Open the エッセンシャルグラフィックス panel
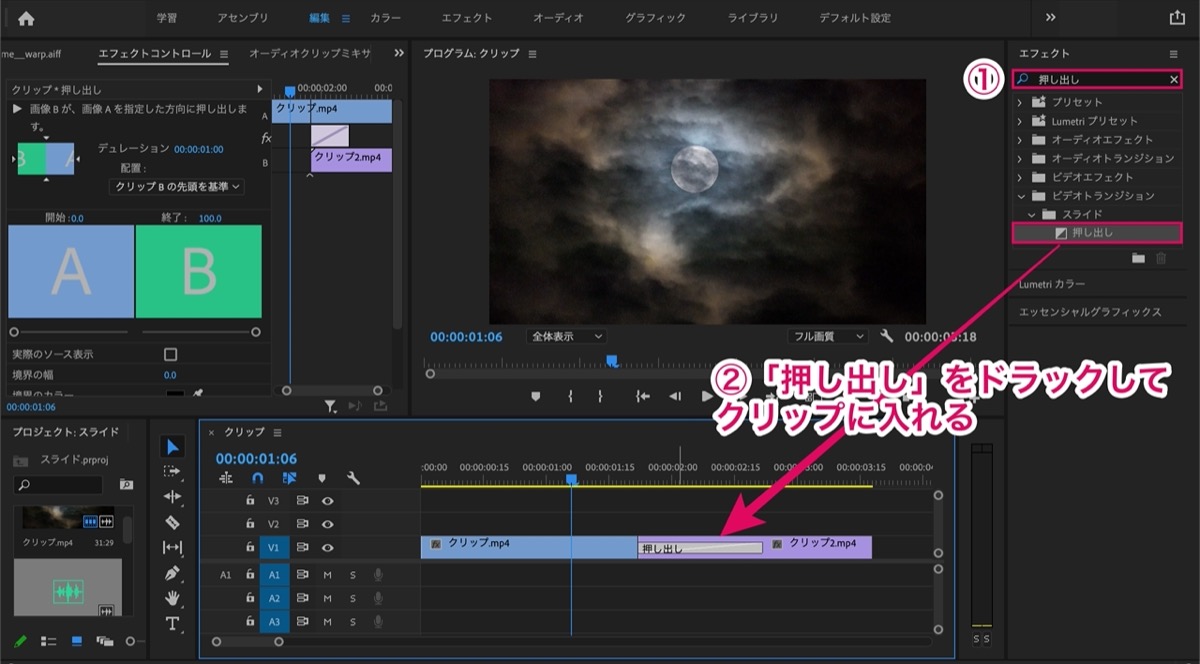Image resolution: width=1200 pixels, height=664 pixels. click(1090, 312)
